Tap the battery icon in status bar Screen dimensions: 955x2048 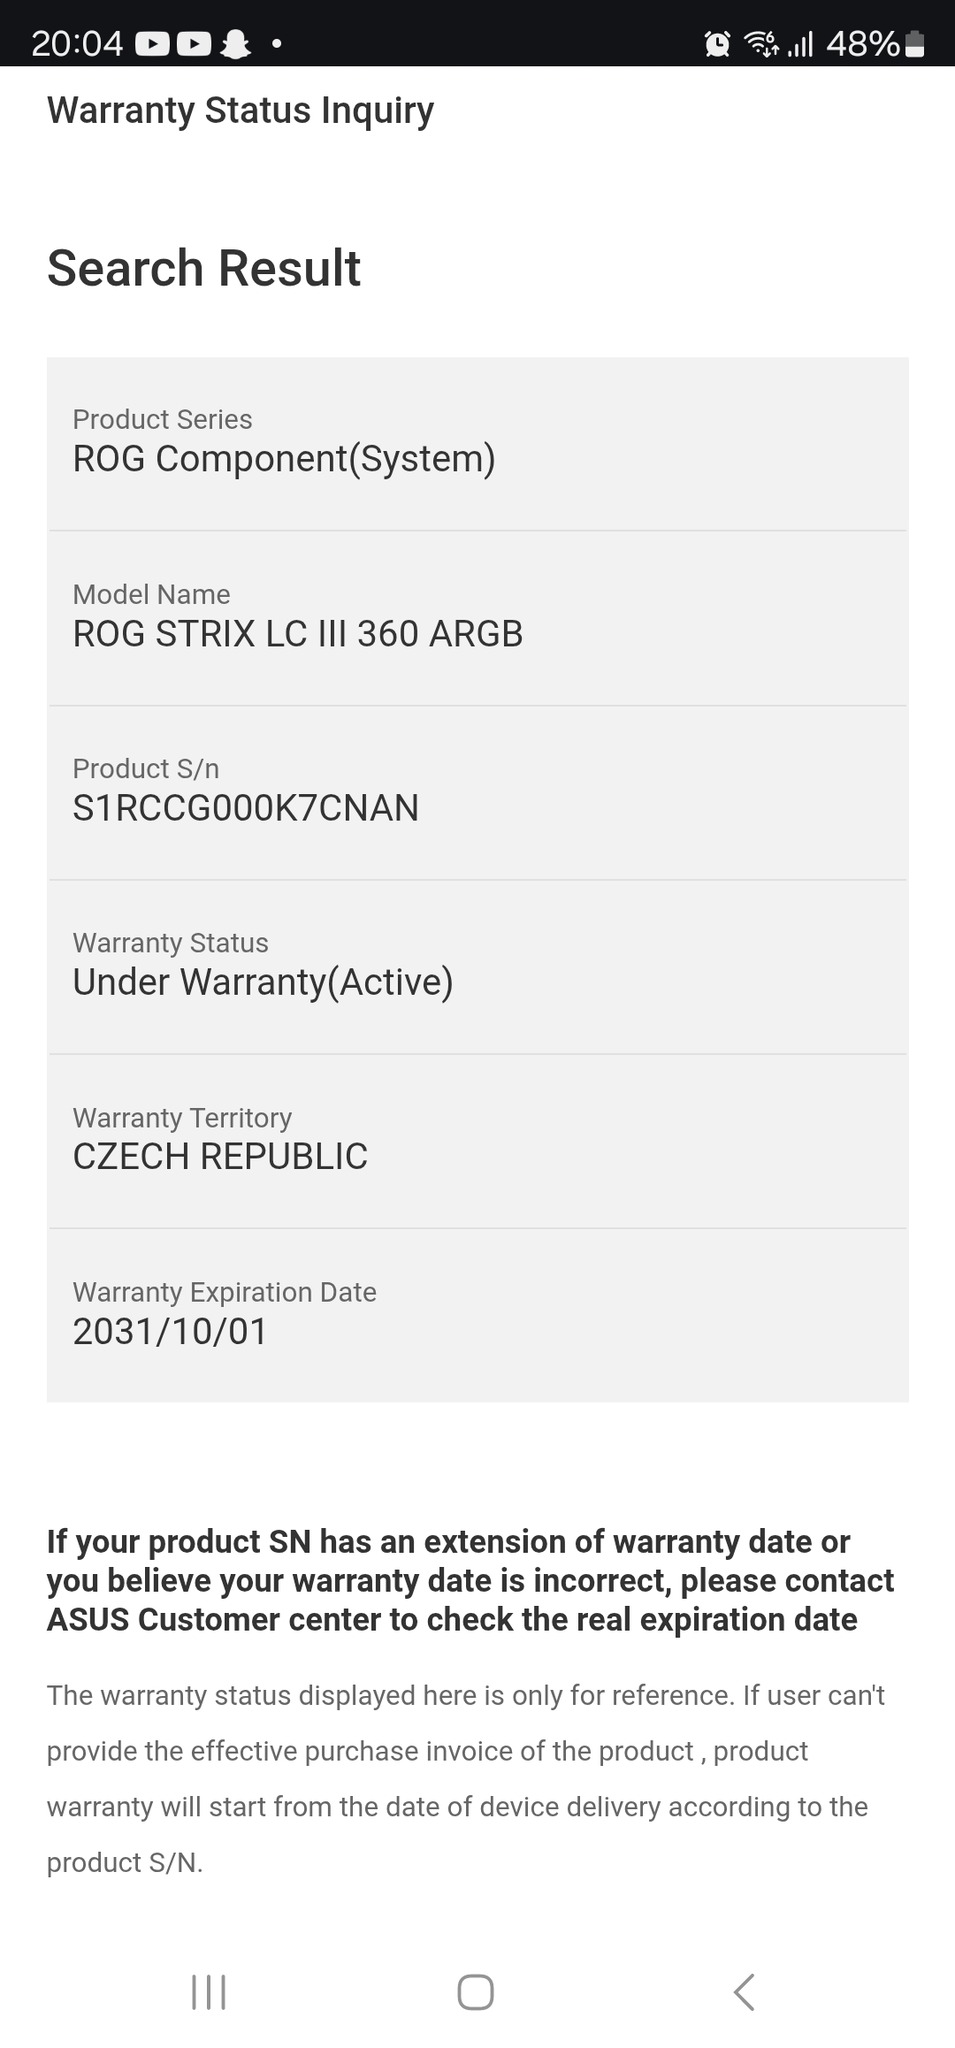pyautogui.click(x=914, y=44)
